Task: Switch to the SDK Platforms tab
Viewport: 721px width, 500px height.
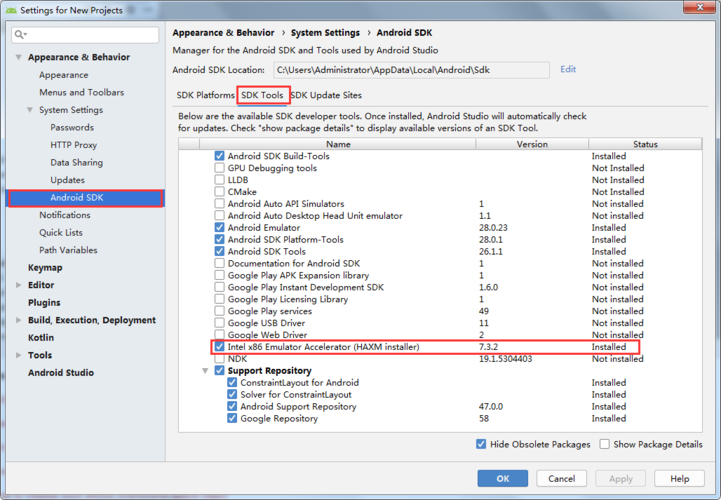Action: [206, 95]
